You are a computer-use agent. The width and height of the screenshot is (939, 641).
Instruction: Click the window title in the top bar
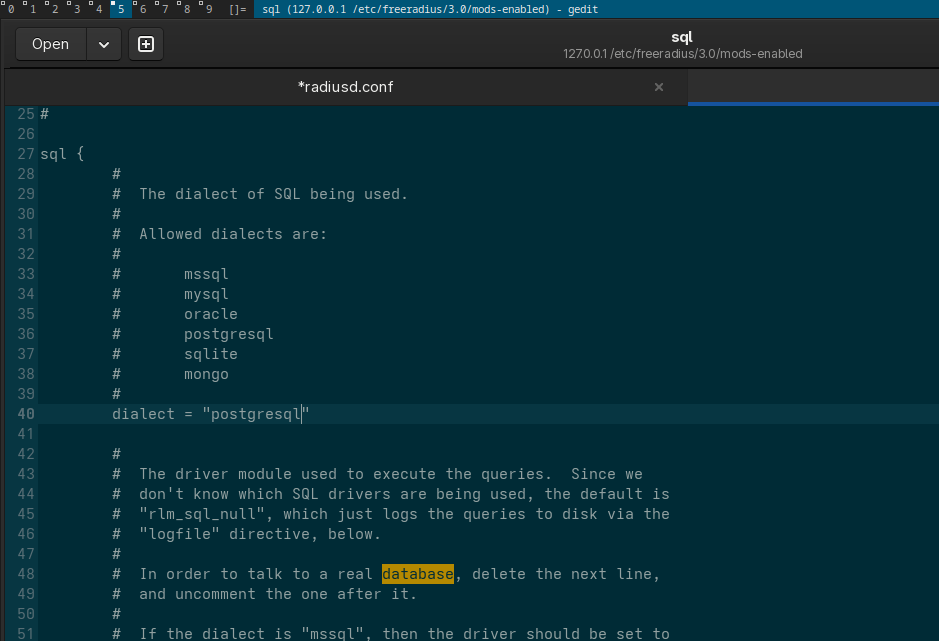tap(422, 9)
